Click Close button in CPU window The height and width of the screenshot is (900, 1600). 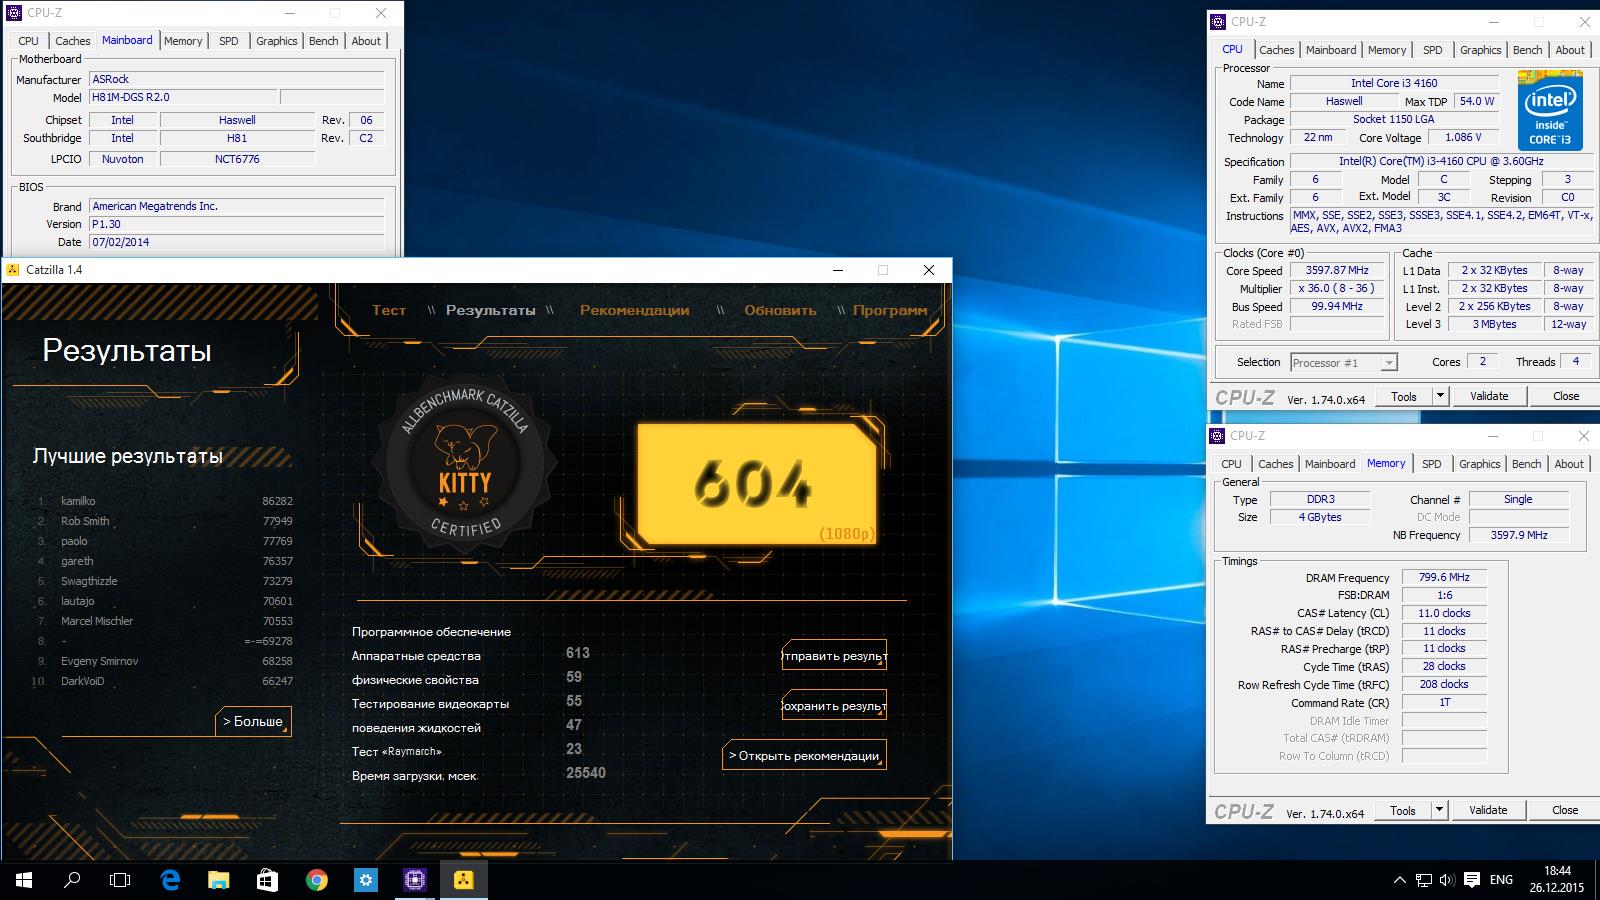point(1566,396)
